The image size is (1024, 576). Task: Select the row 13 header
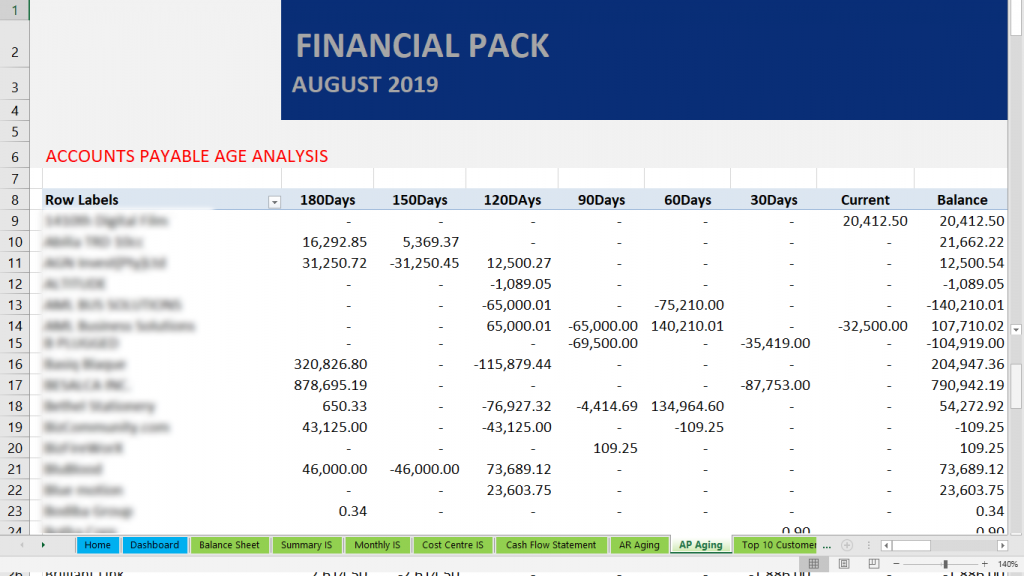pos(14,305)
